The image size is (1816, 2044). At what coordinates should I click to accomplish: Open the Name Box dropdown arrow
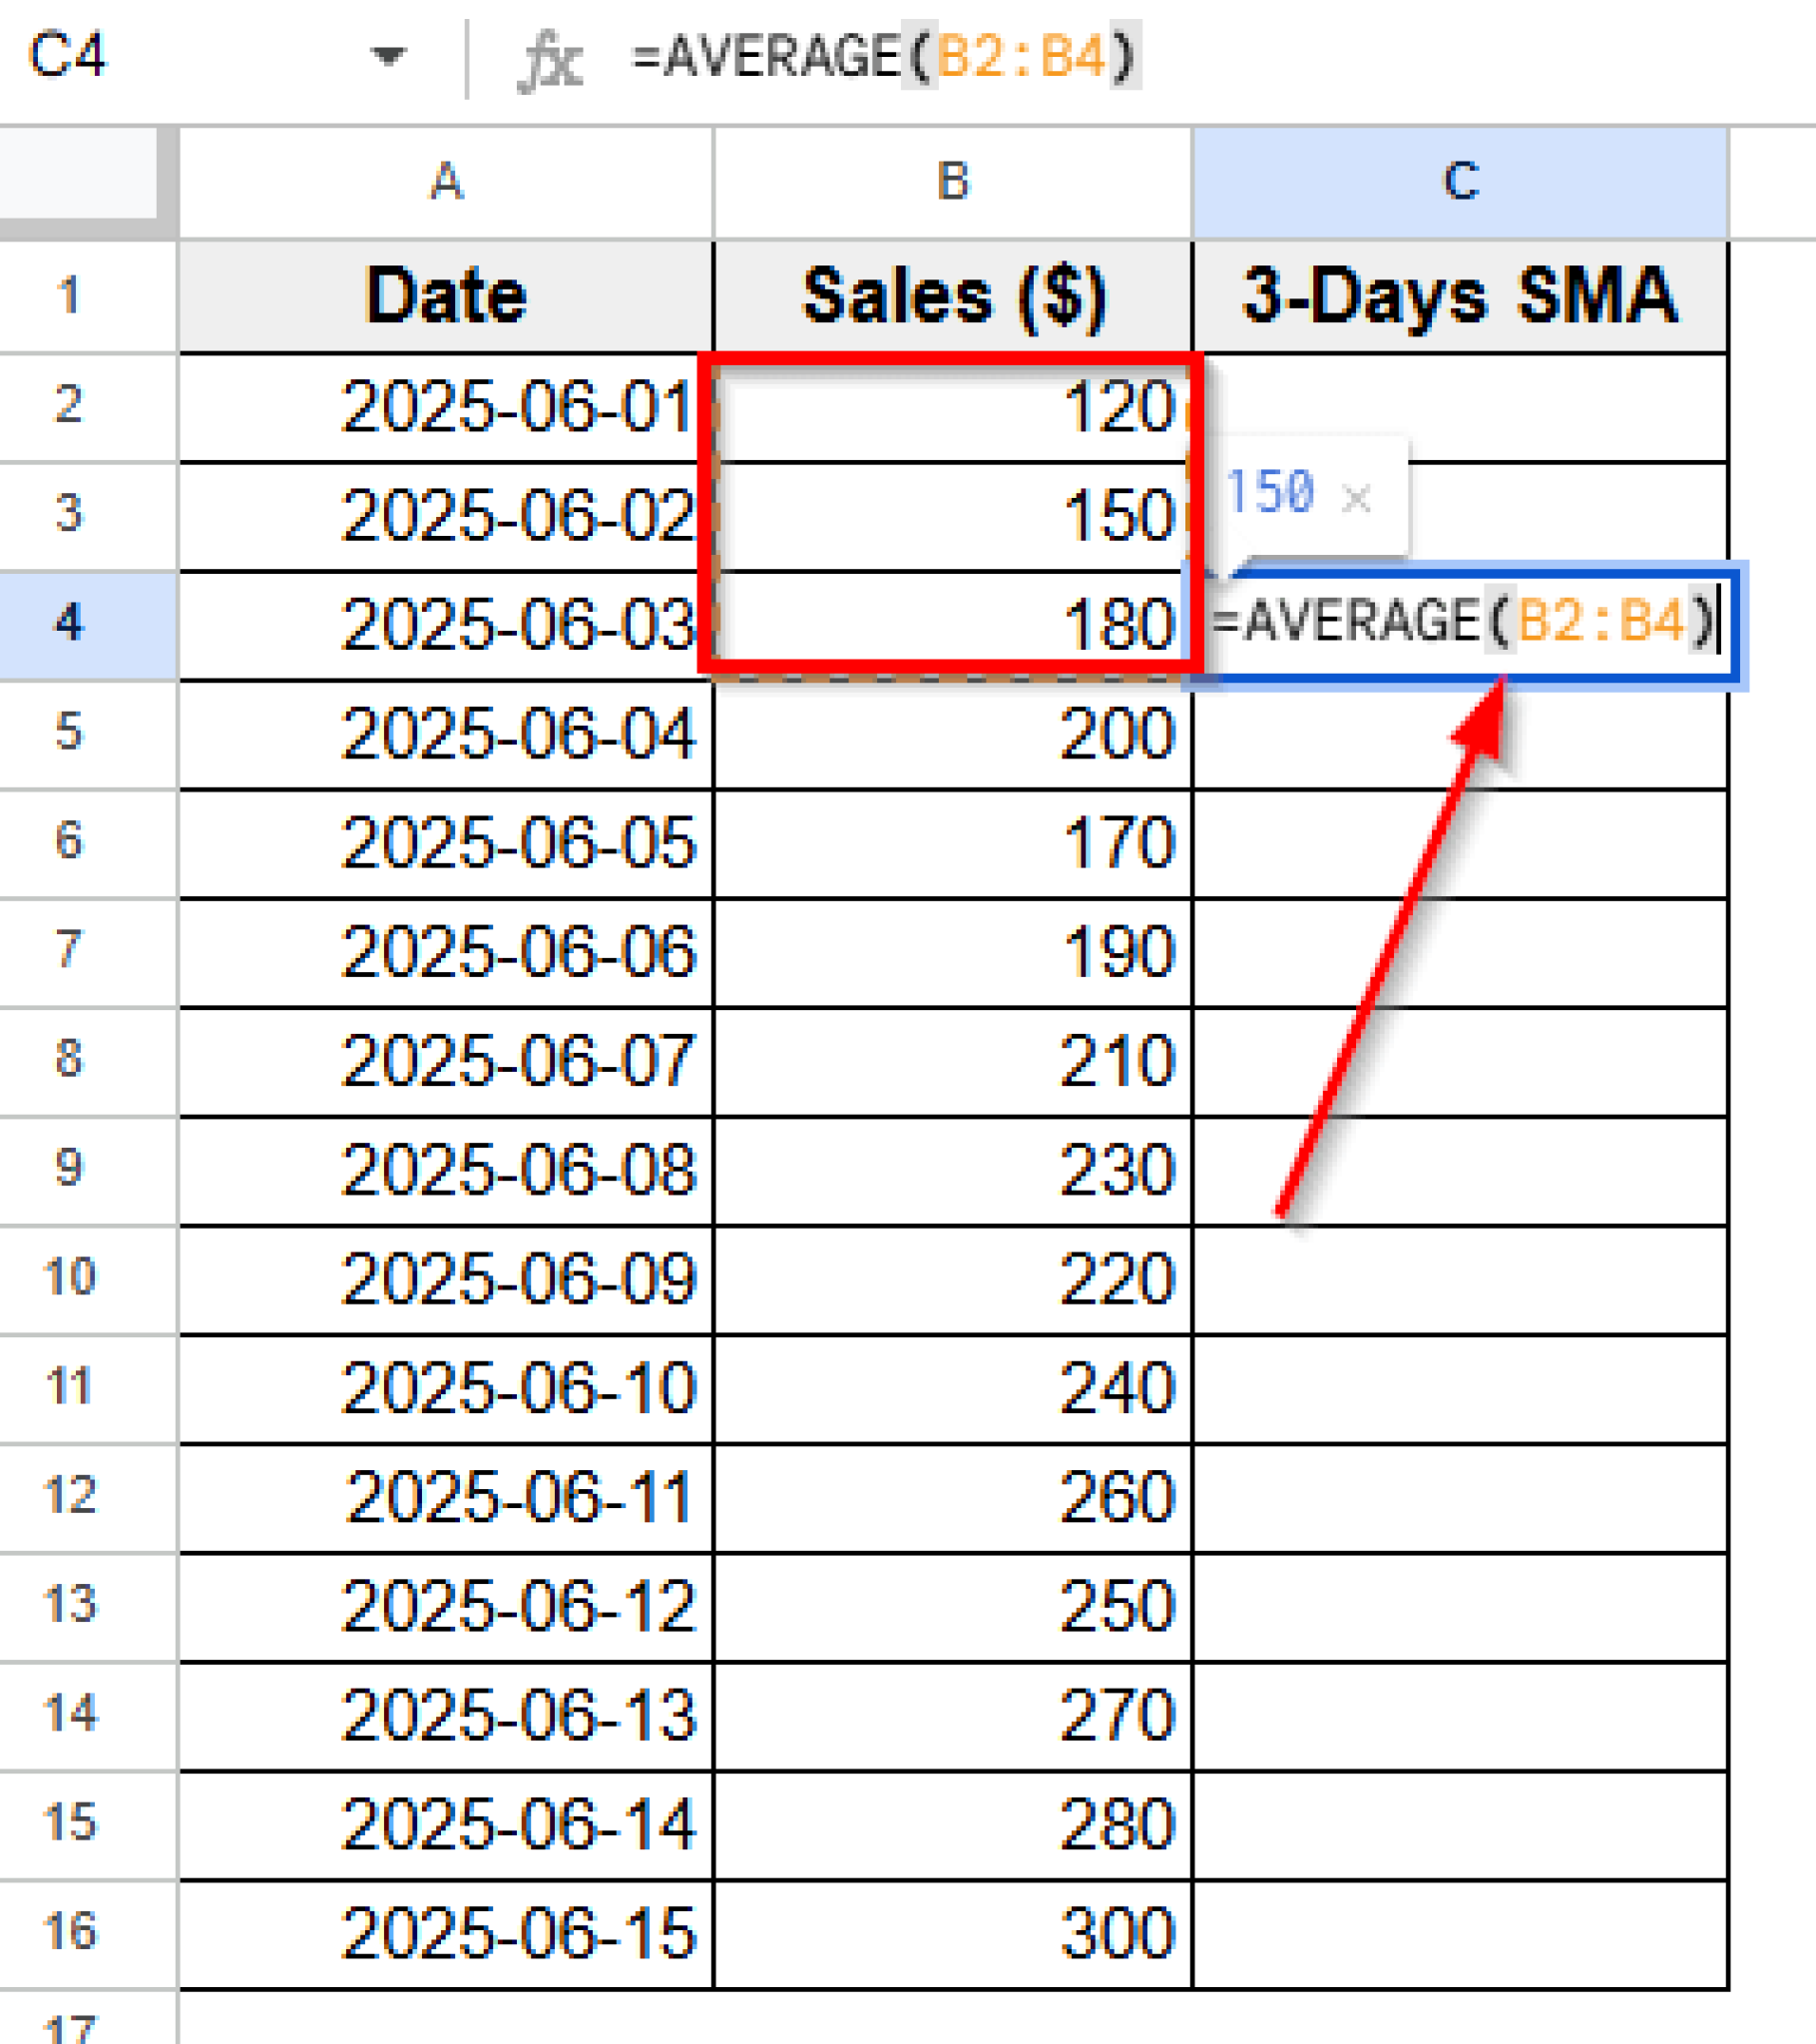coord(390,60)
